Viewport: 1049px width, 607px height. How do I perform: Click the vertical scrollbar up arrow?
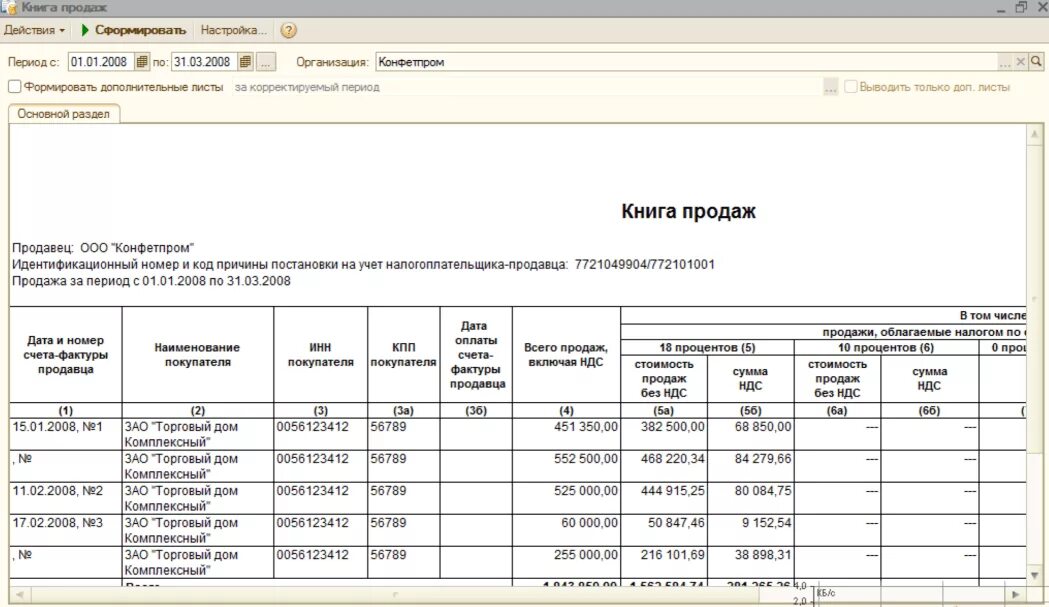[1034, 134]
